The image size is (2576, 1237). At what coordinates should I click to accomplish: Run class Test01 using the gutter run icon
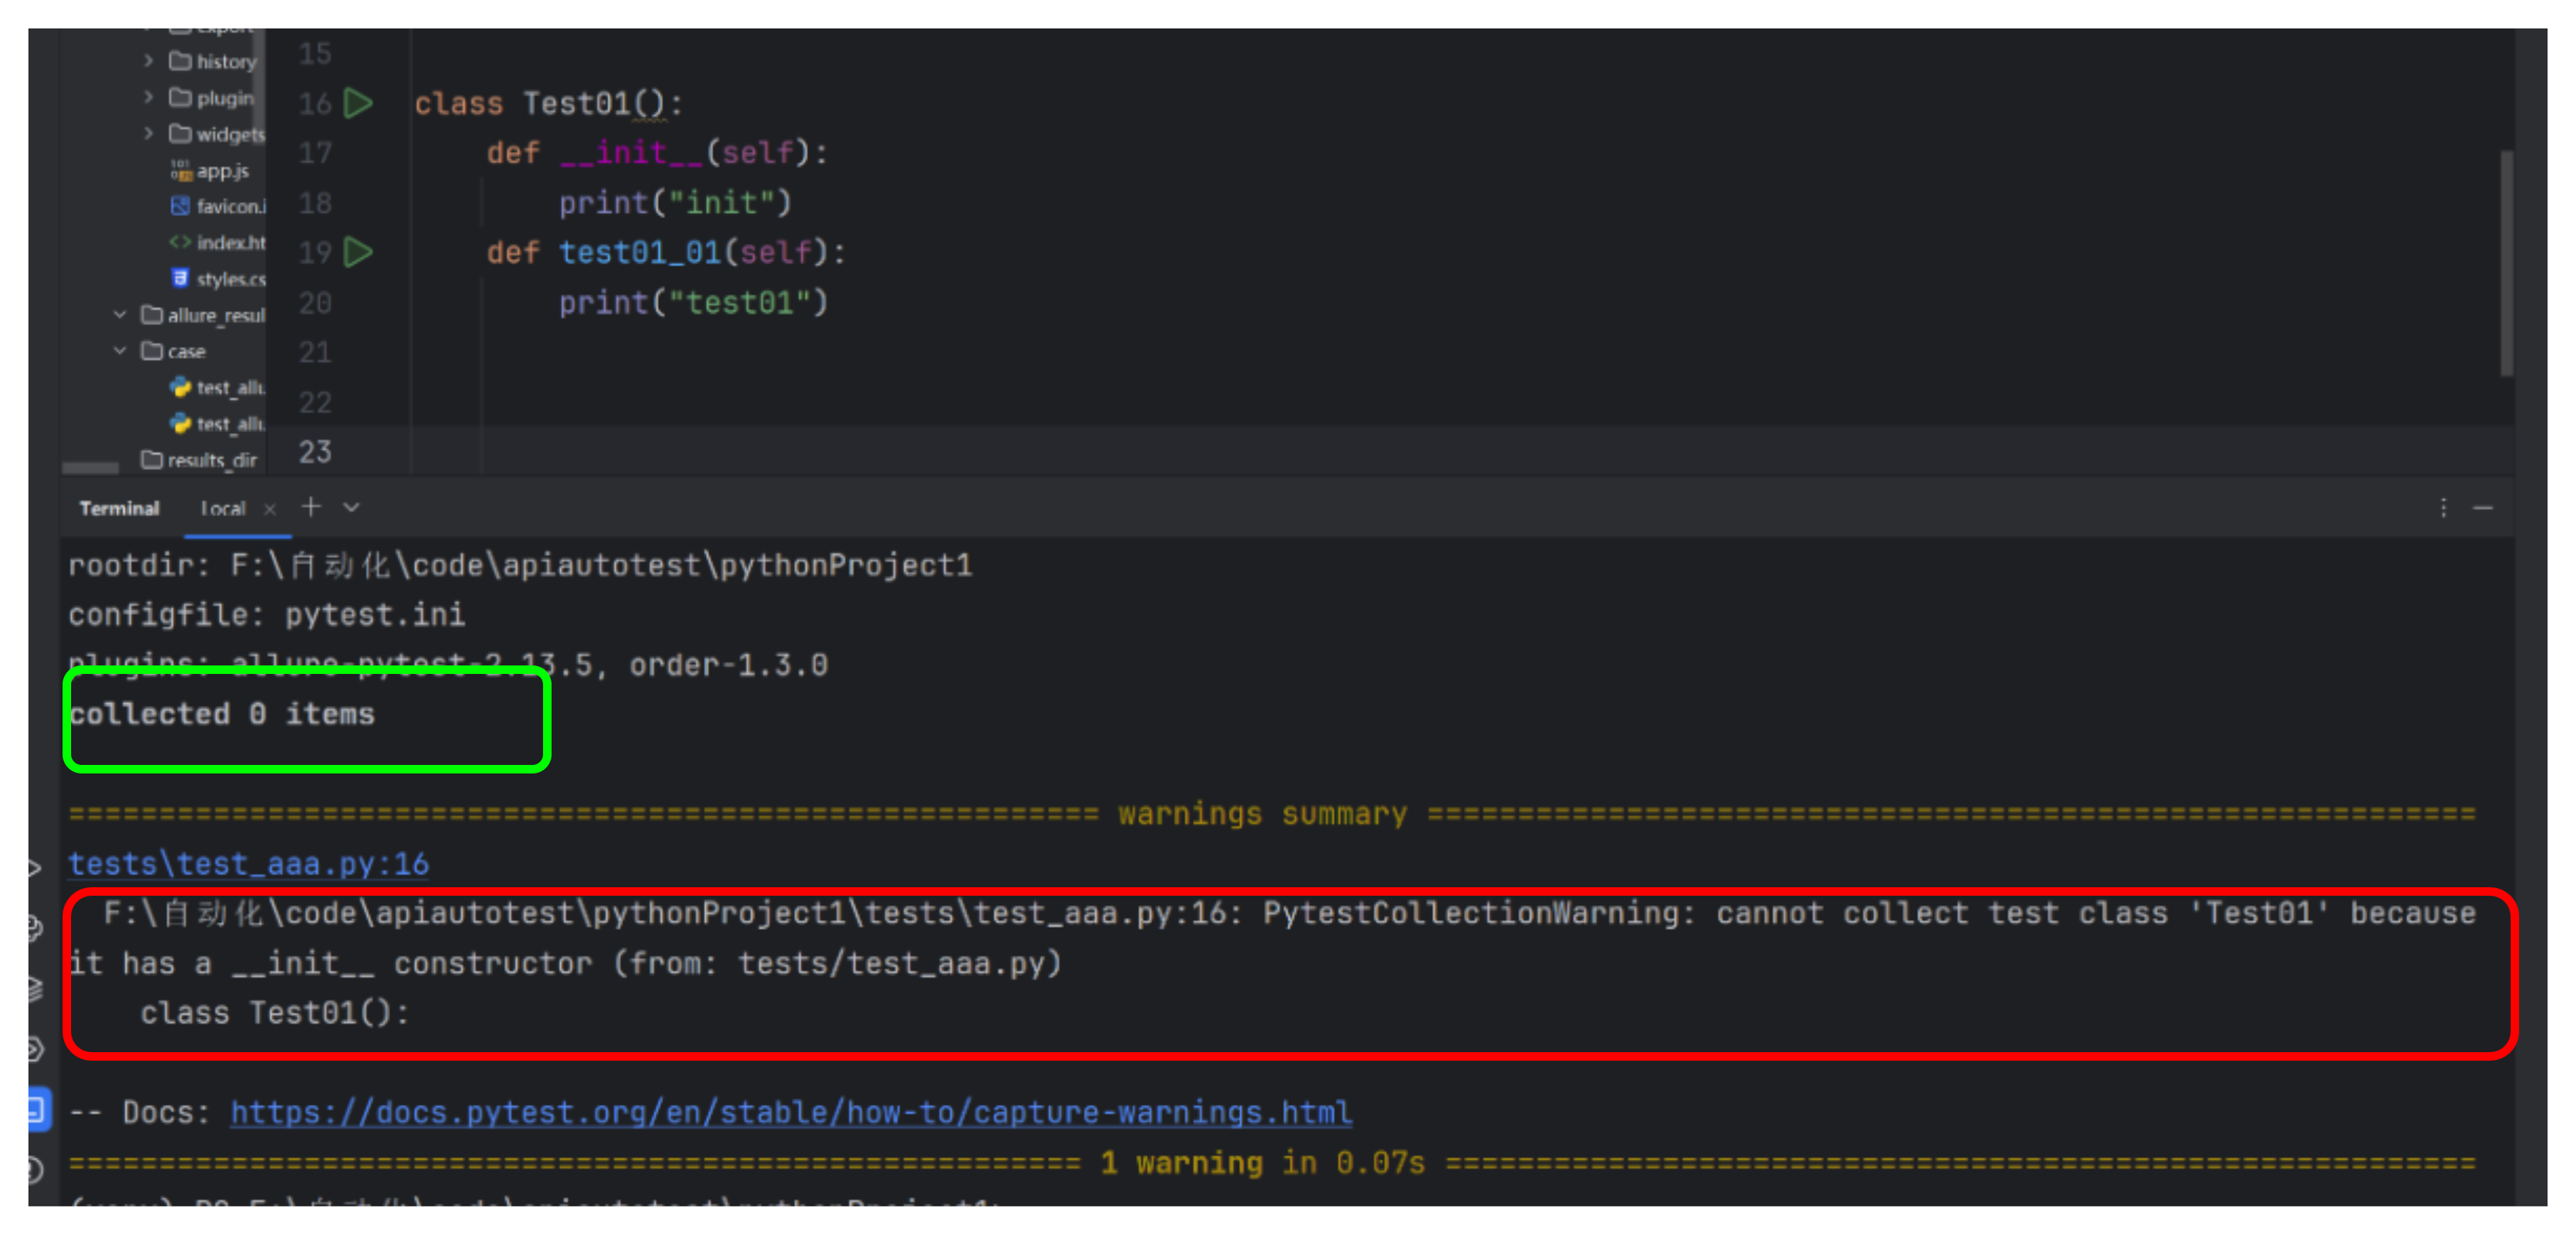click(x=358, y=103)
